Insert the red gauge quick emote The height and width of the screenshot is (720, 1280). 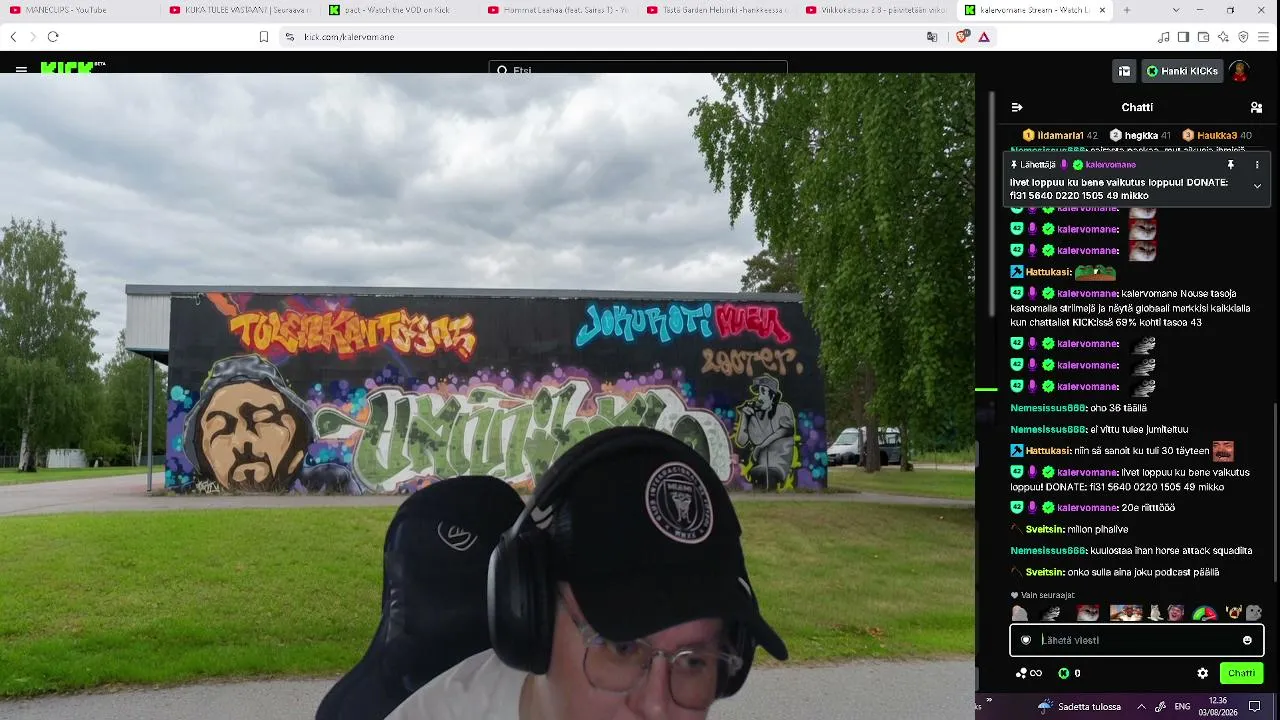pos(1204,613)
